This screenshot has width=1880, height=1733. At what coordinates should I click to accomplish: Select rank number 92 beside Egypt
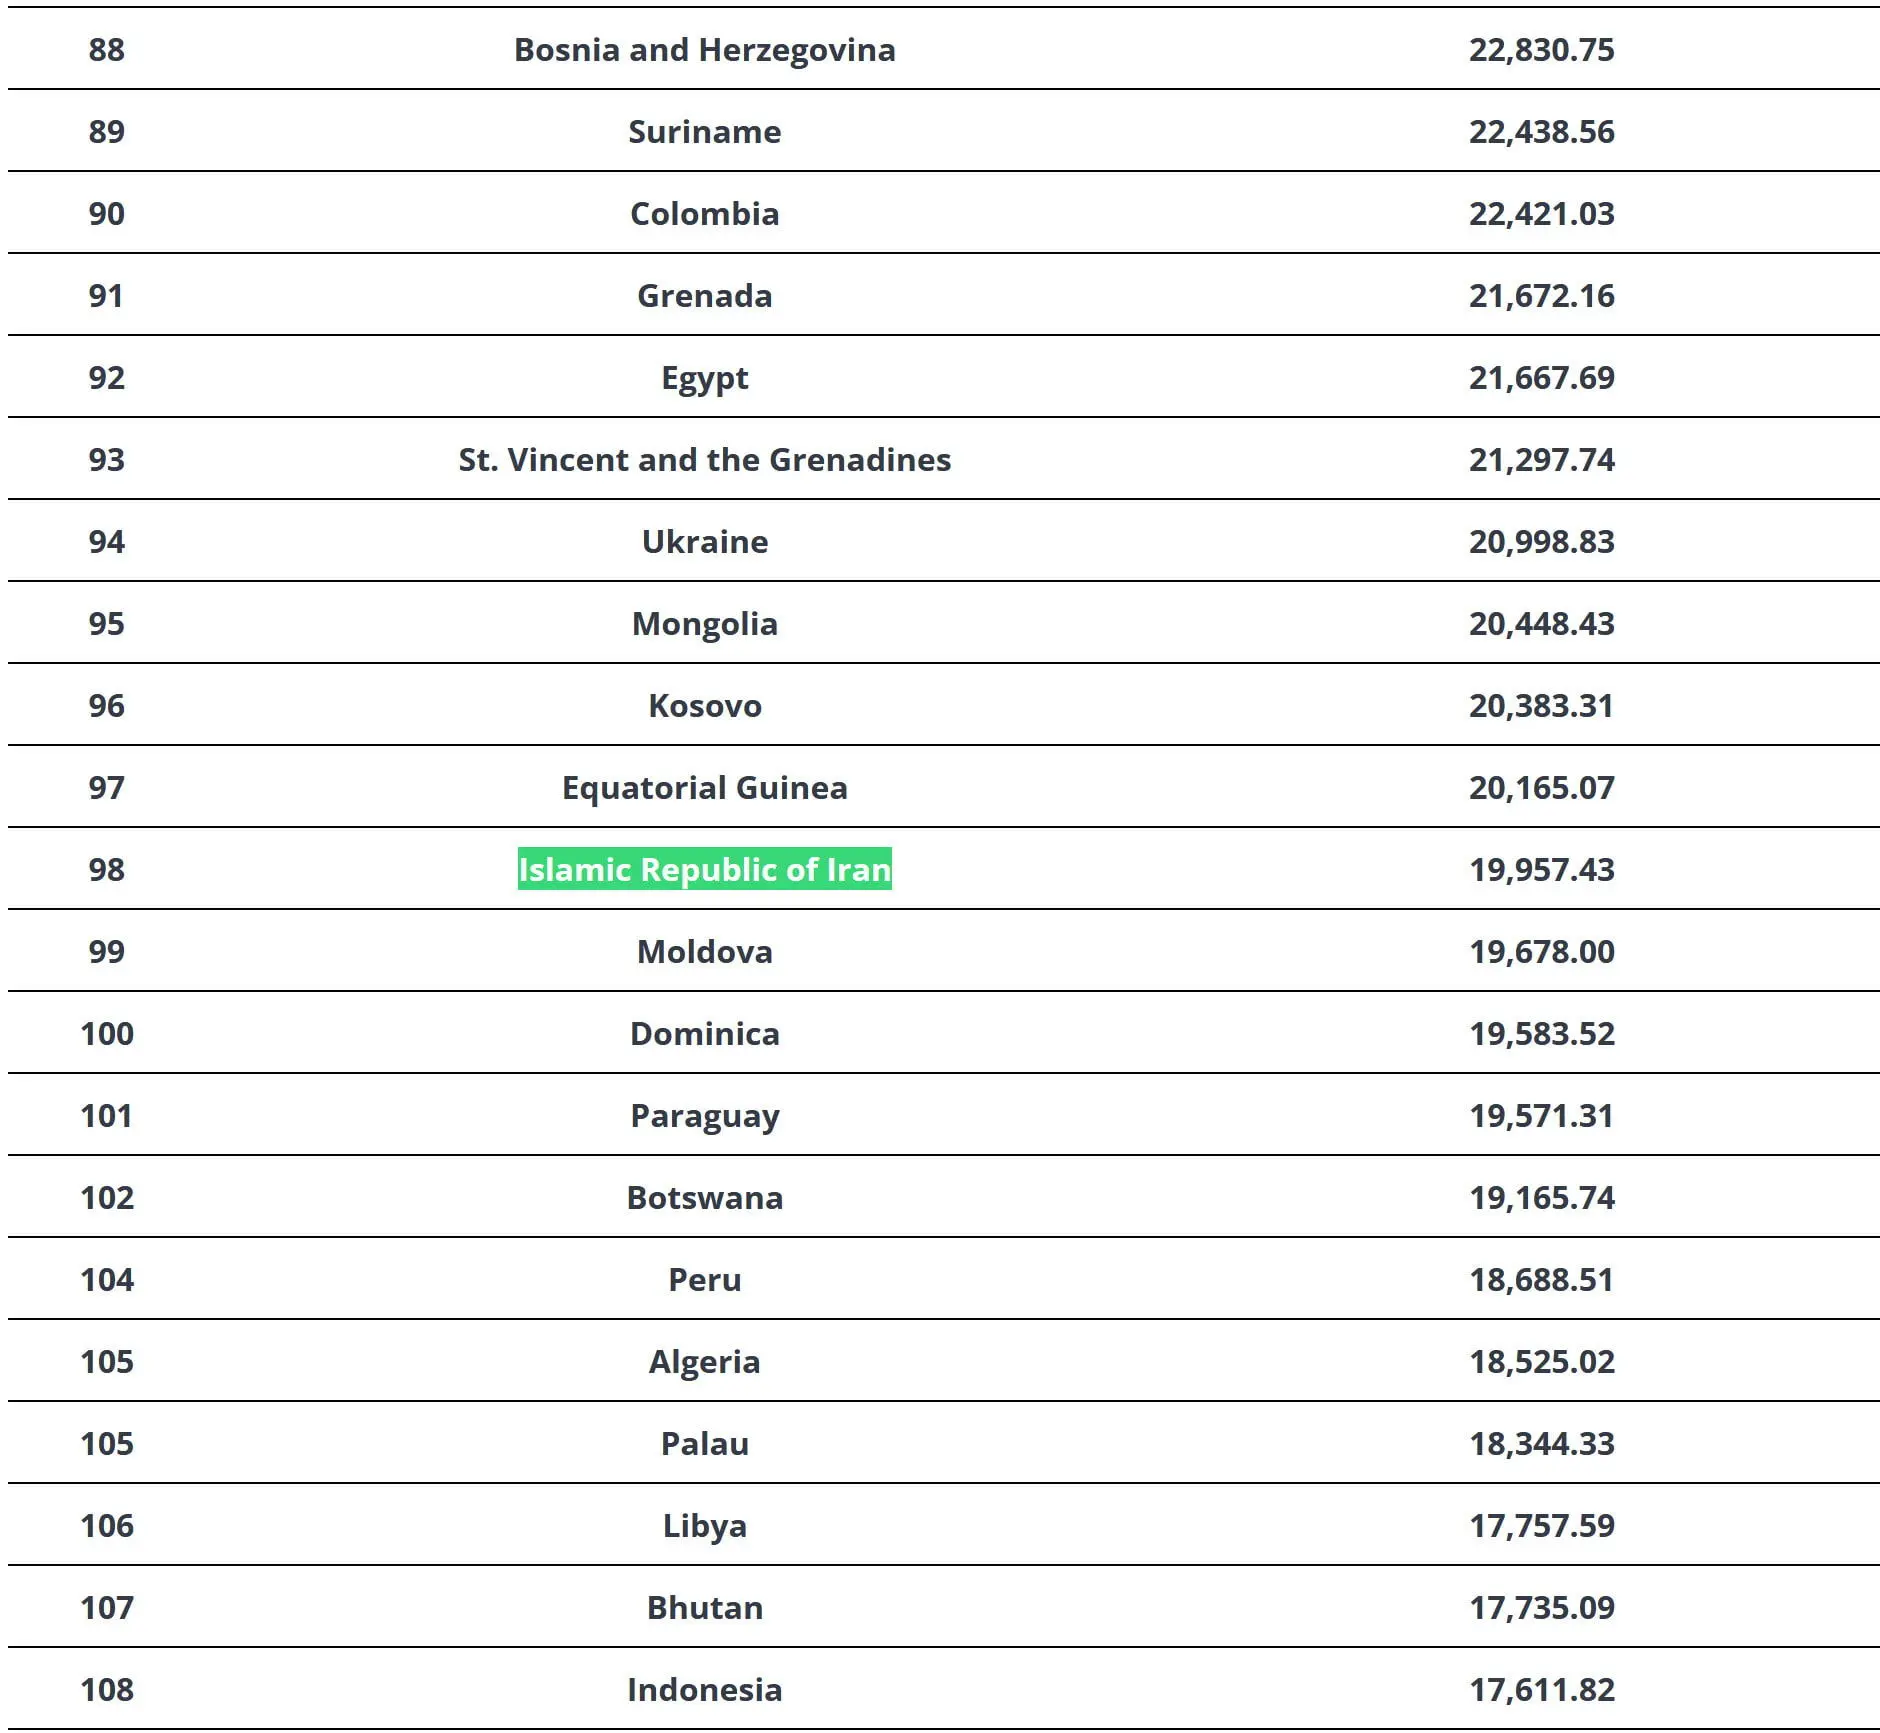(106, 378)
